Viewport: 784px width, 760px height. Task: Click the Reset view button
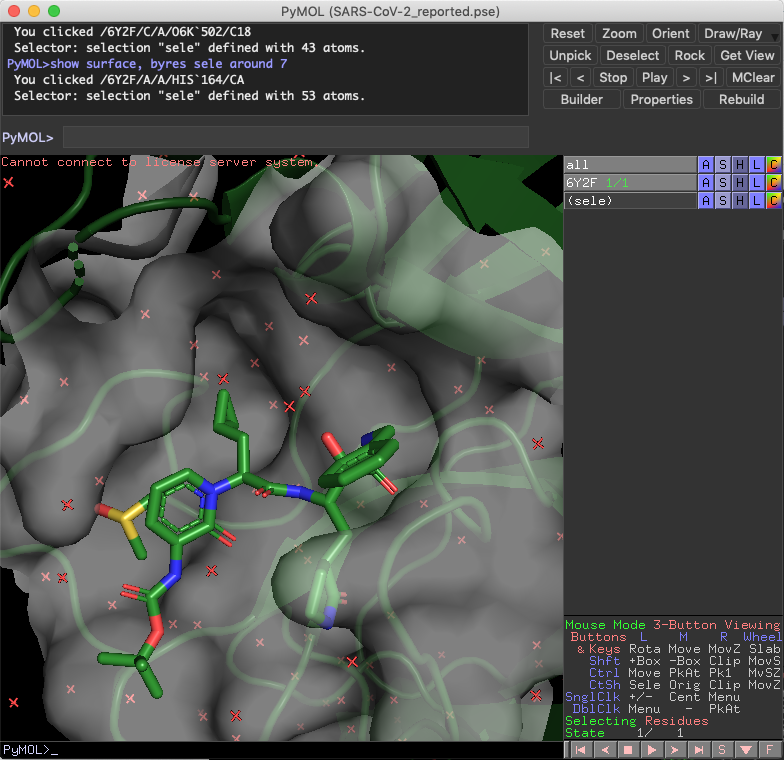[x=568, y=34]
